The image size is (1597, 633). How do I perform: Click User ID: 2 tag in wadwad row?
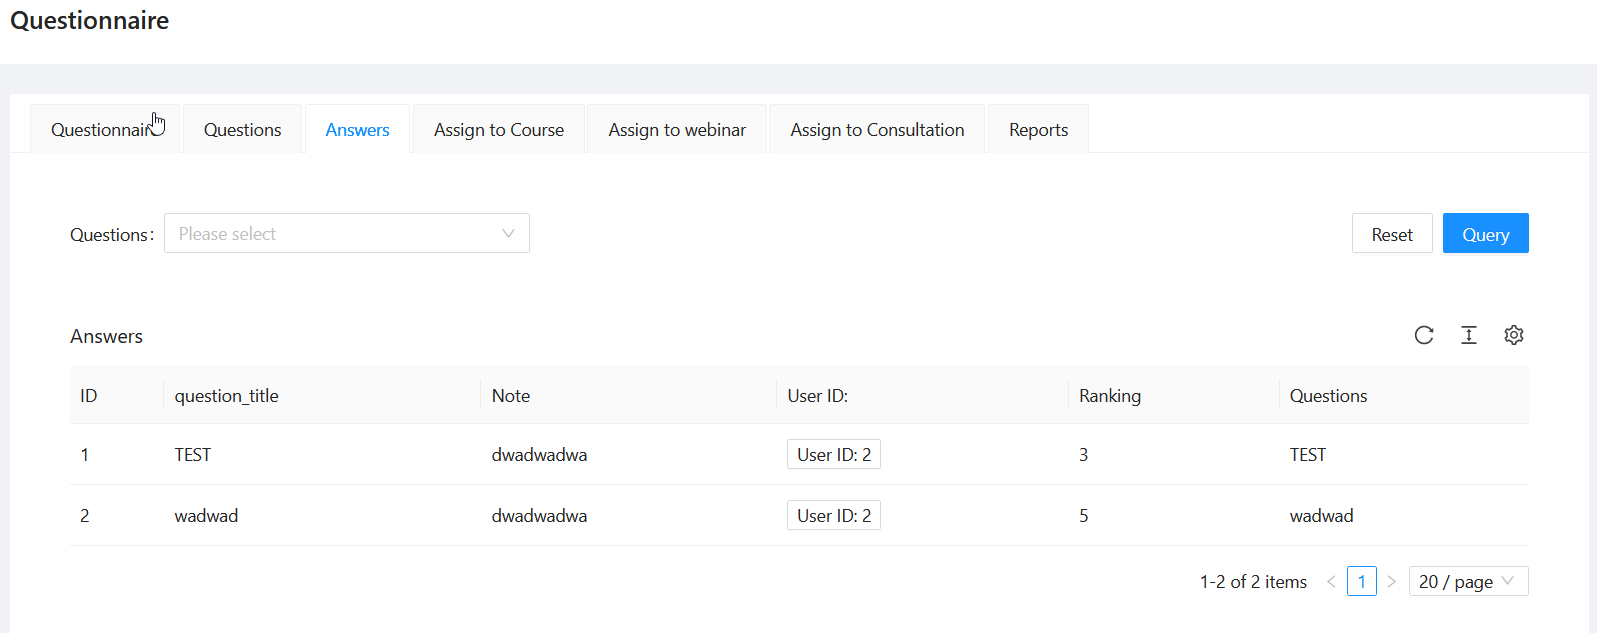pos(834,515)
